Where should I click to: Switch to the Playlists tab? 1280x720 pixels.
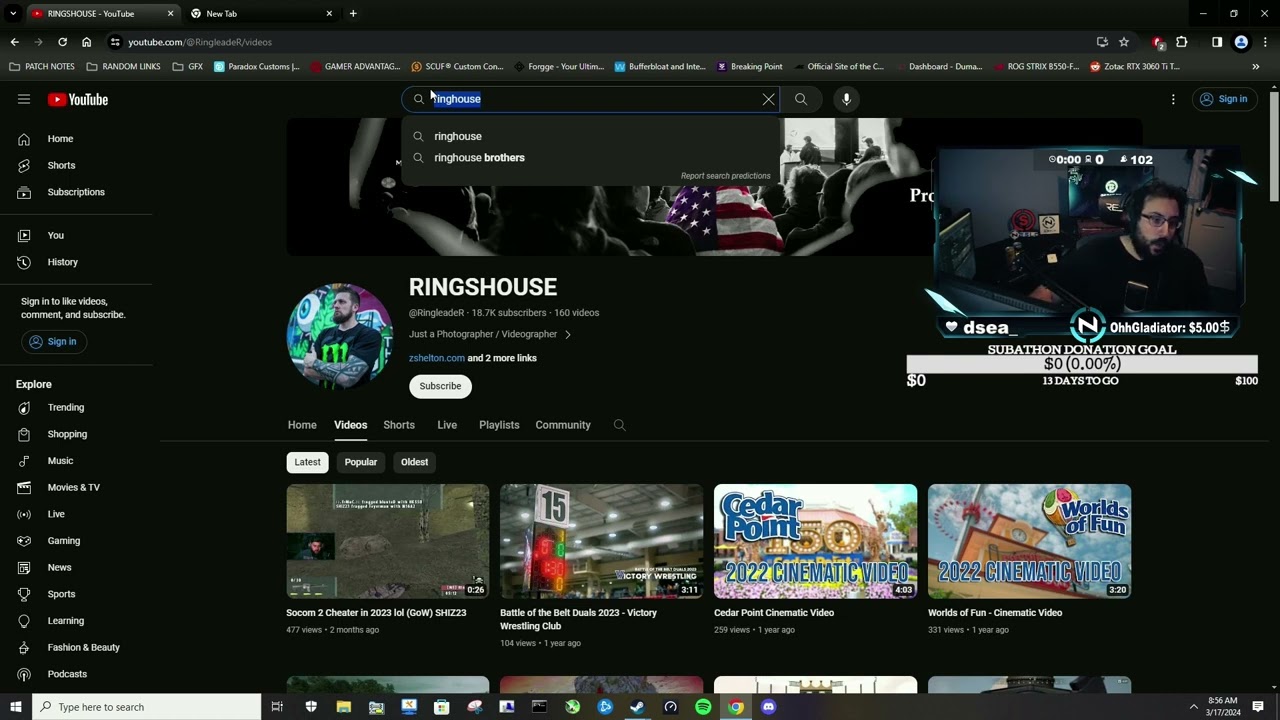[499, 425]
